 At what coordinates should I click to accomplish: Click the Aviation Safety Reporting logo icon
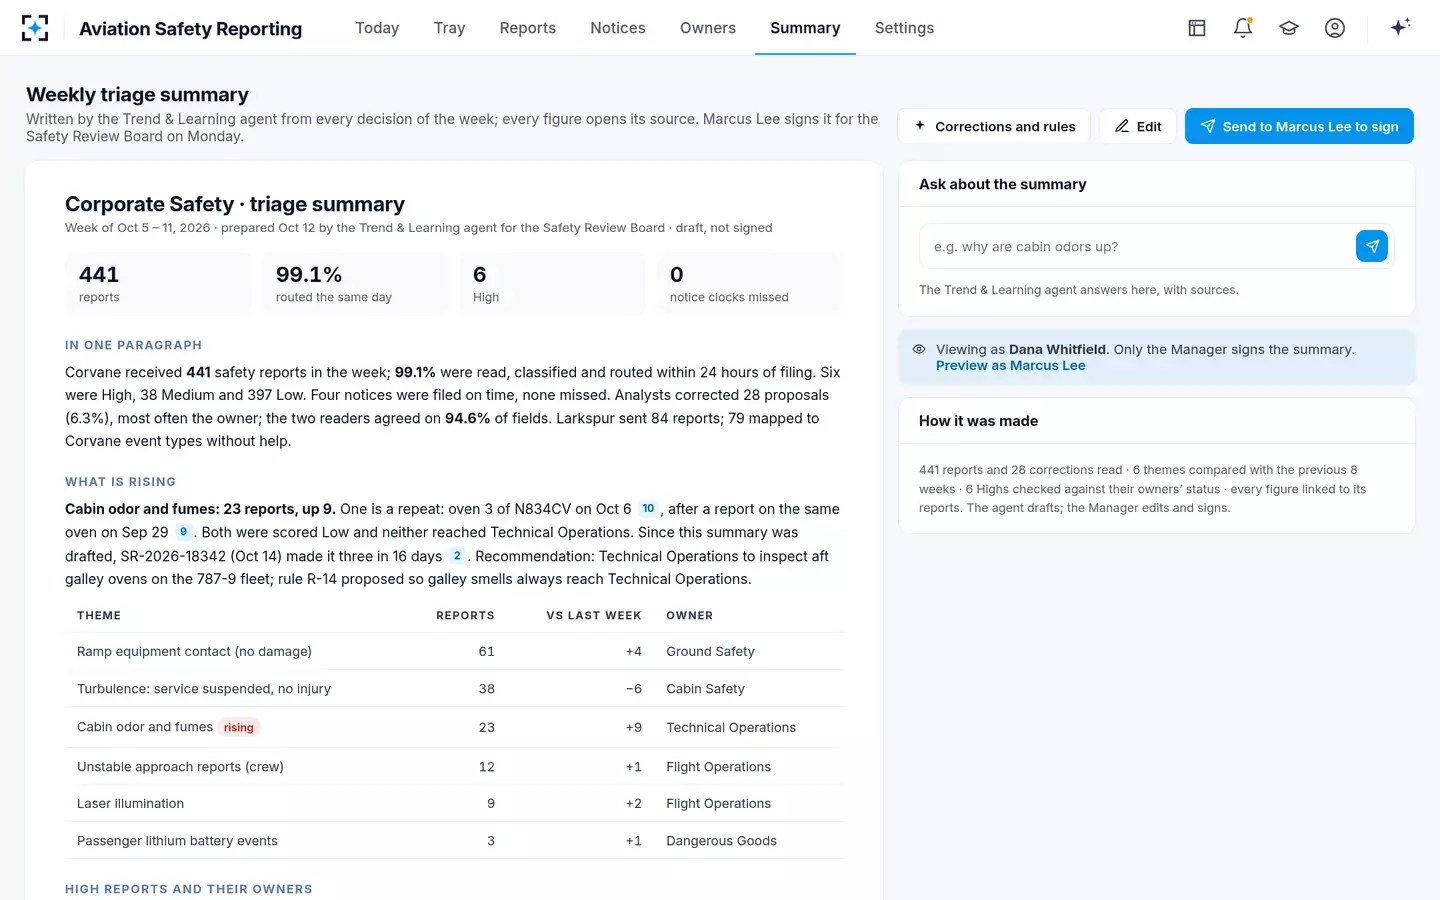35,28
